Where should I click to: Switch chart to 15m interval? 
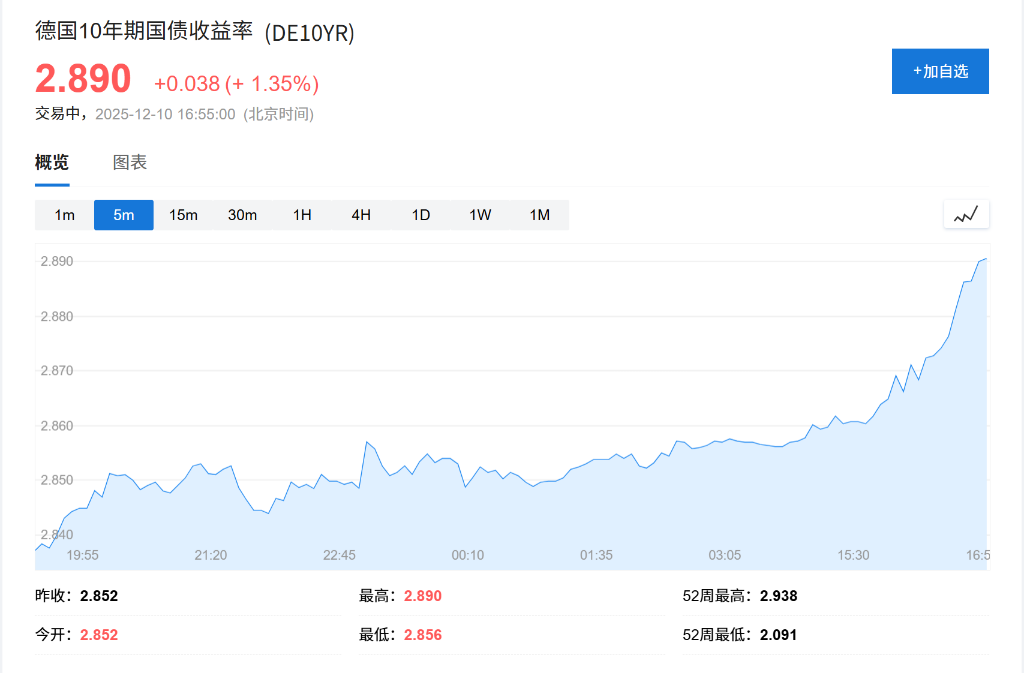click(183, 215)
